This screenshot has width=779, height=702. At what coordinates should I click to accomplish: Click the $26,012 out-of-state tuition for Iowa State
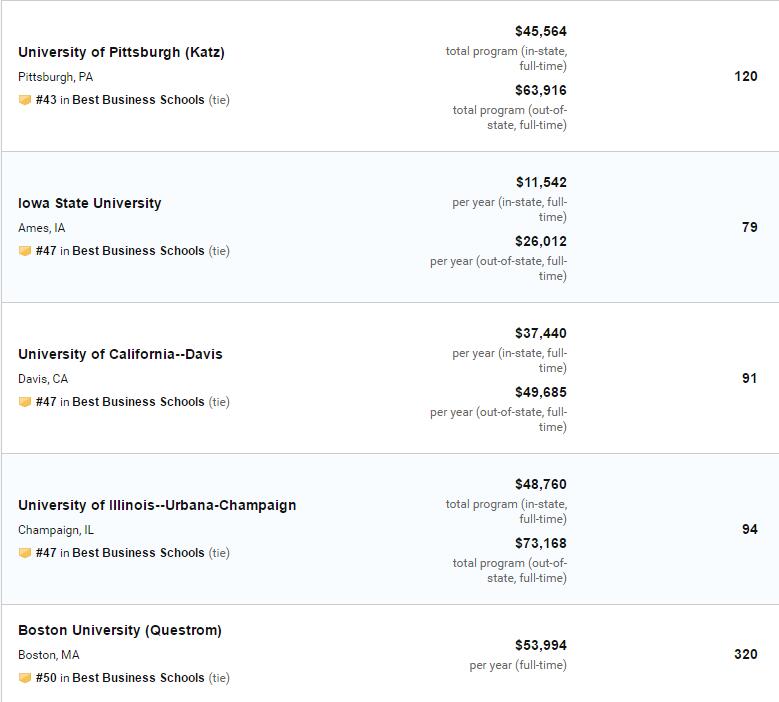click(541, 241)
